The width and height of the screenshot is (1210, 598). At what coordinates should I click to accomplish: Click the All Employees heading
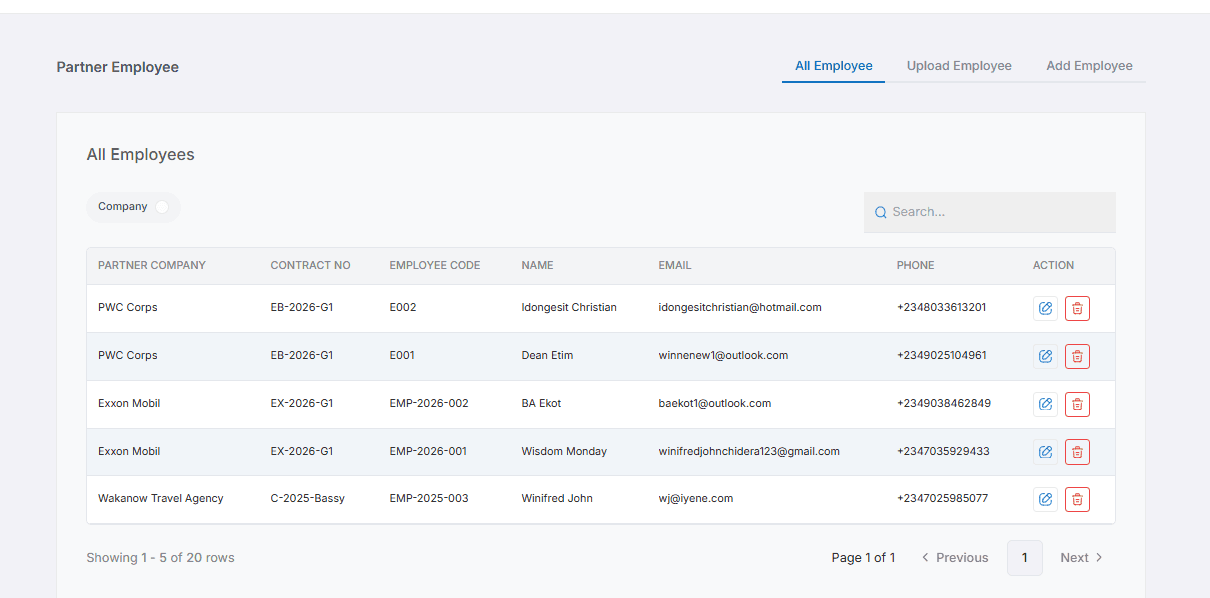[x=140, y=155]
